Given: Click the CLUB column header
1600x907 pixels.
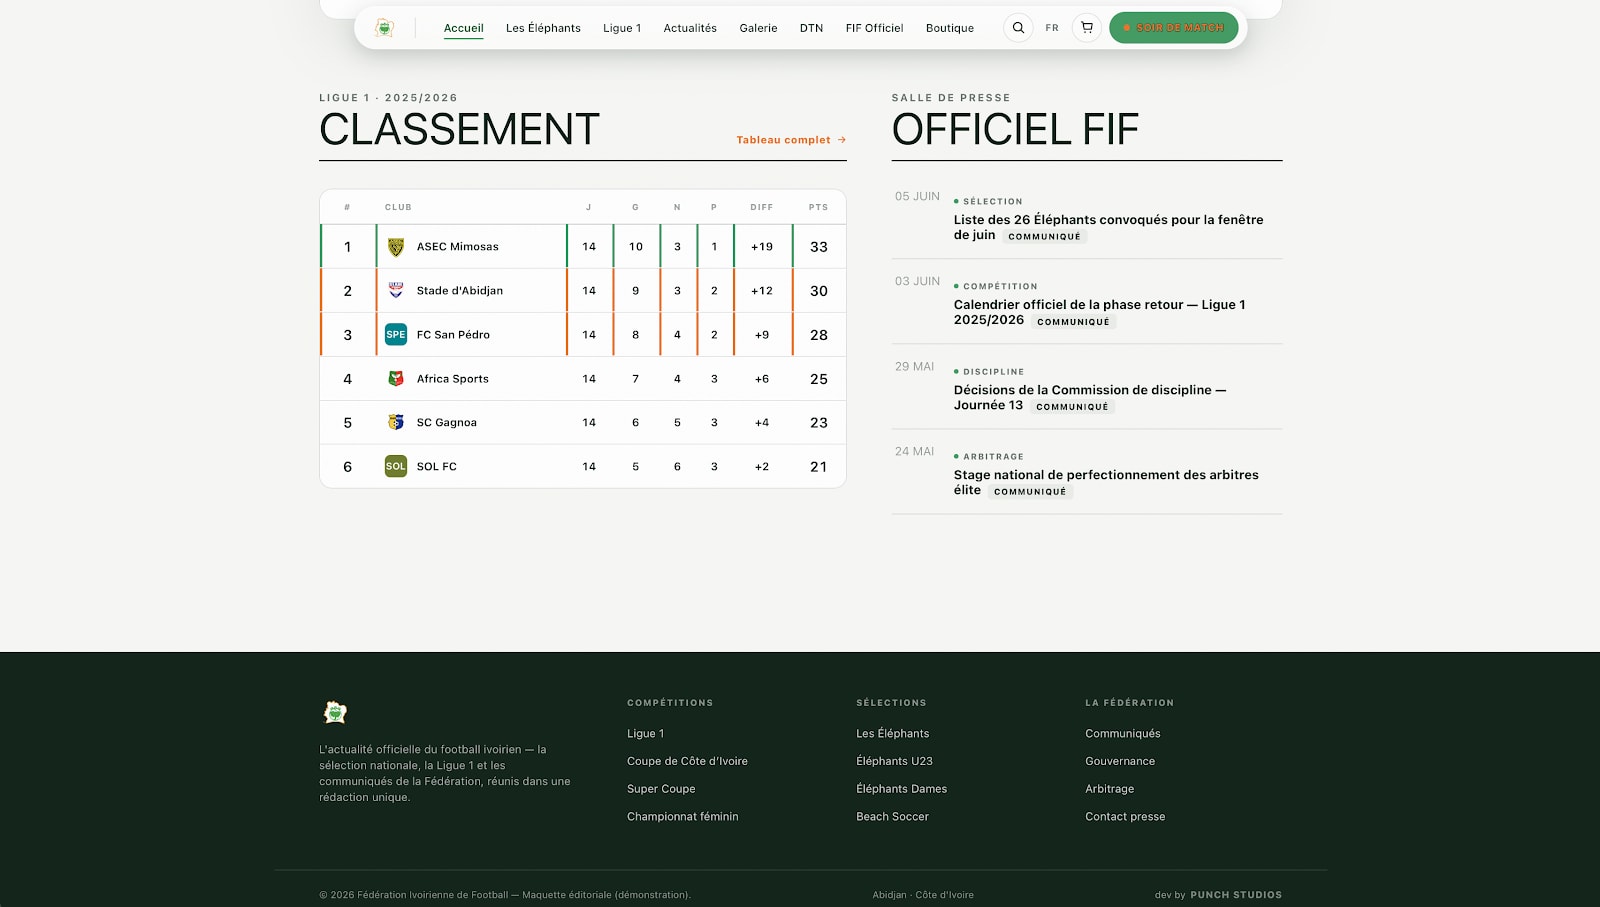Looking at the screenshot, I should click(398, 207).
